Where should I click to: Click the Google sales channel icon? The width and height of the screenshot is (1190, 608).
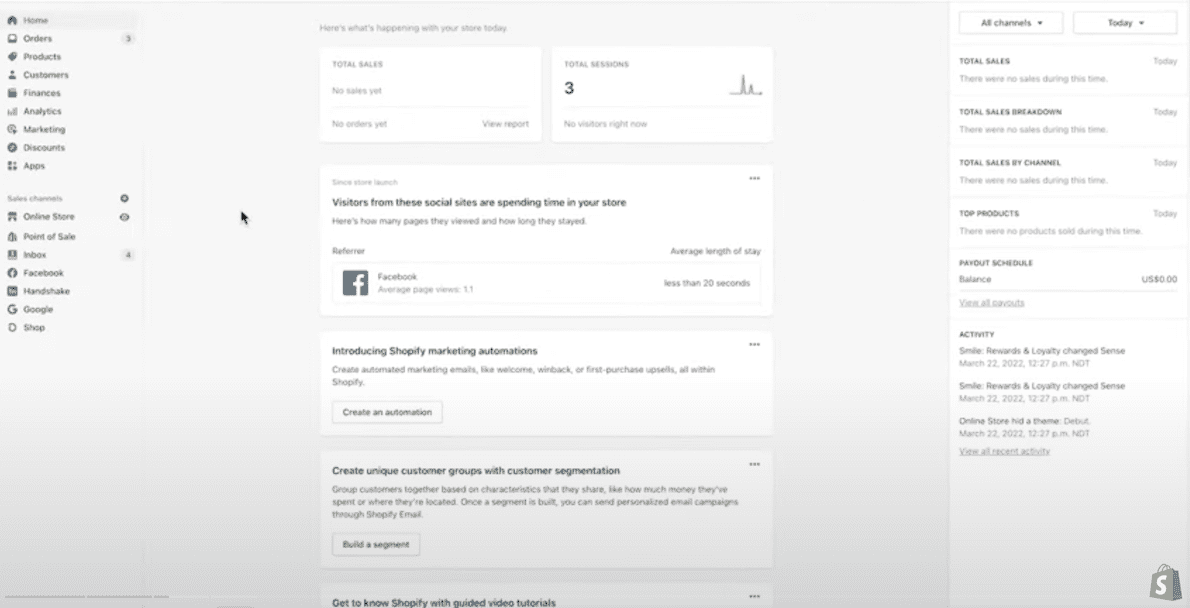click(x=12, y=310)
